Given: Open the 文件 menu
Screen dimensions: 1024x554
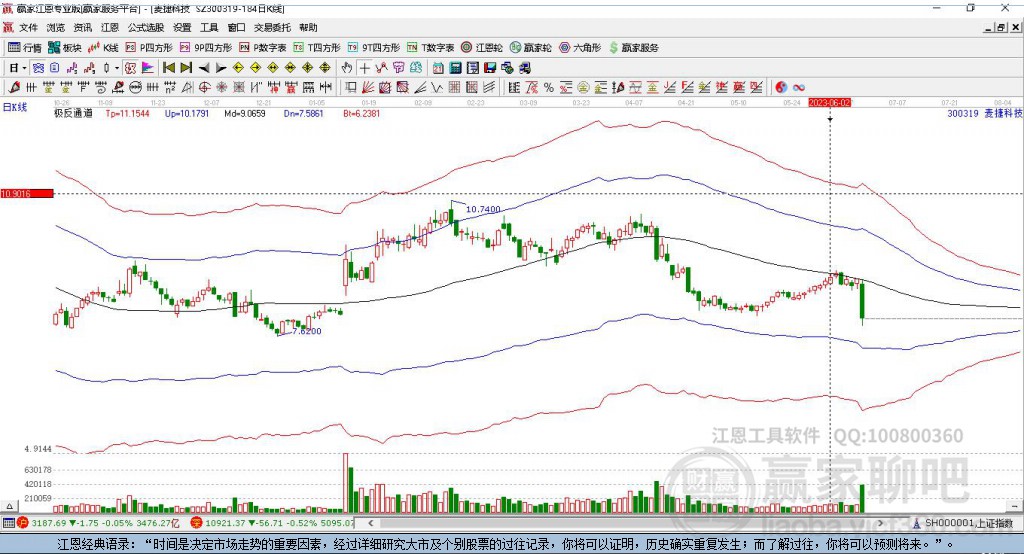Looking at the screenshot, I should tap(28, 27).
